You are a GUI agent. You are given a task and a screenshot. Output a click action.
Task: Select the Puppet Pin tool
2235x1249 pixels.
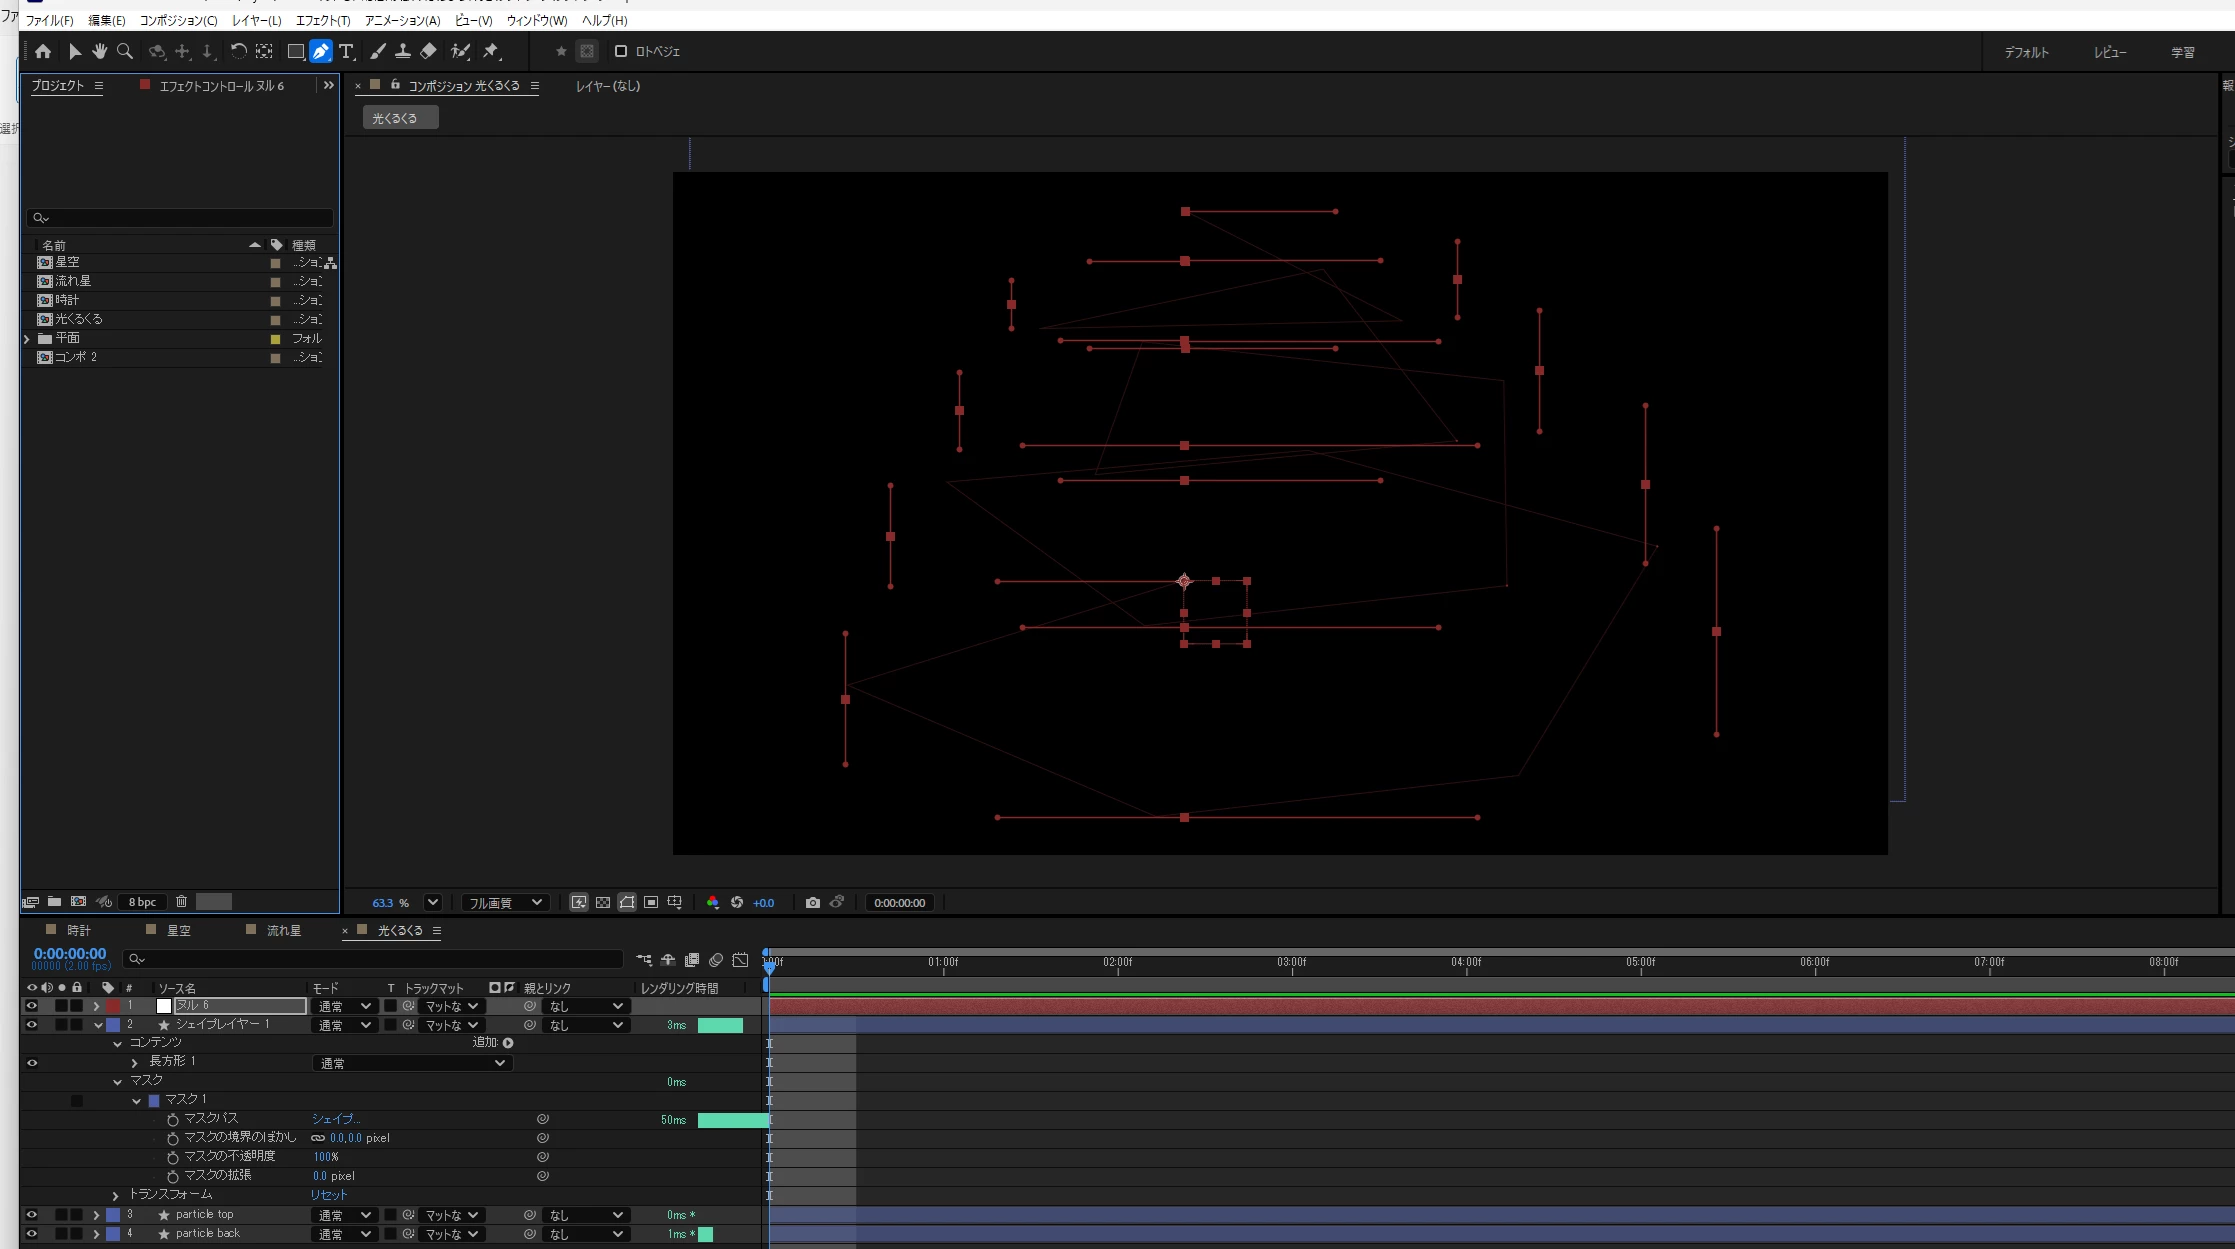pos(491,51)
